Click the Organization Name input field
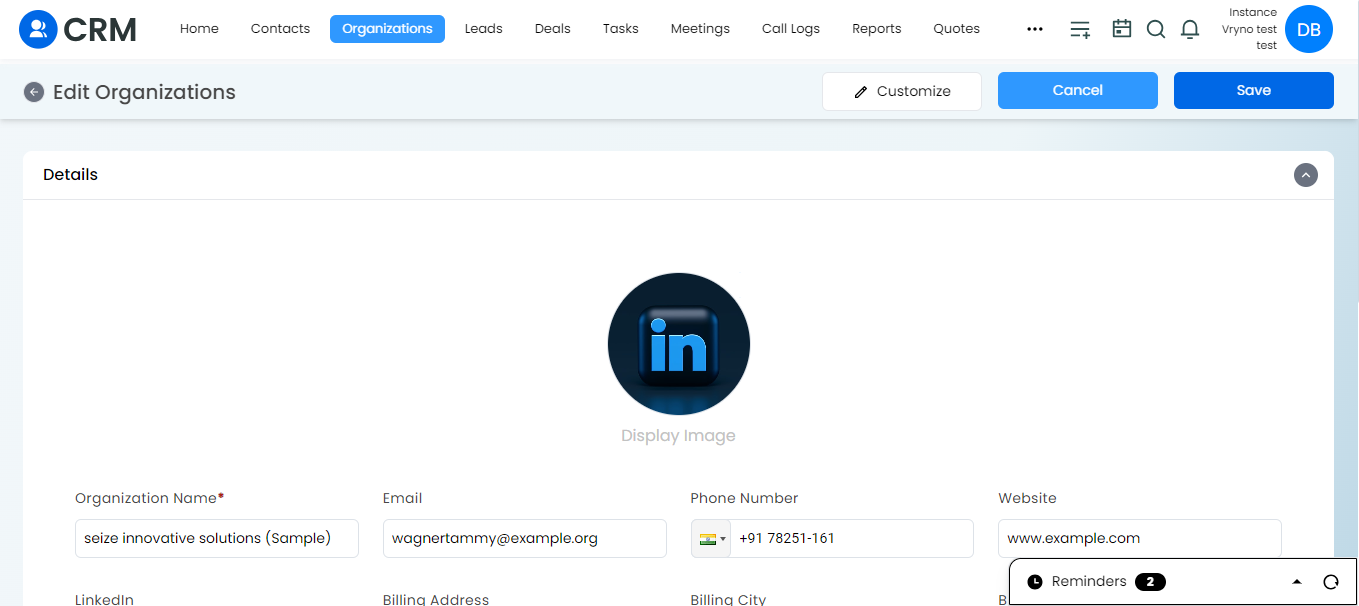Screen dimensions: 1359x606 pos(217,538)
